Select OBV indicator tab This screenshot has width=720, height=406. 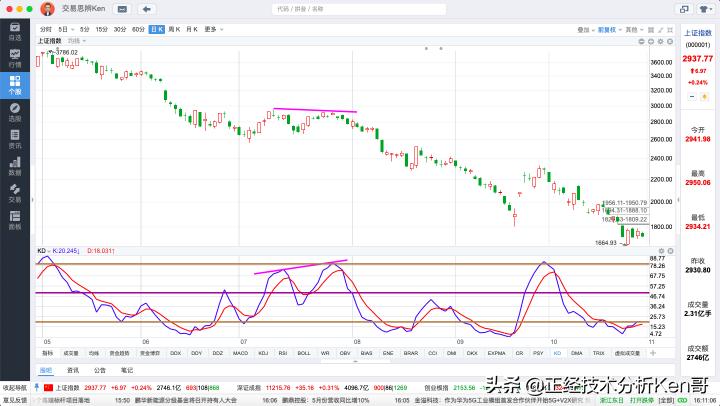click(345, 353)
